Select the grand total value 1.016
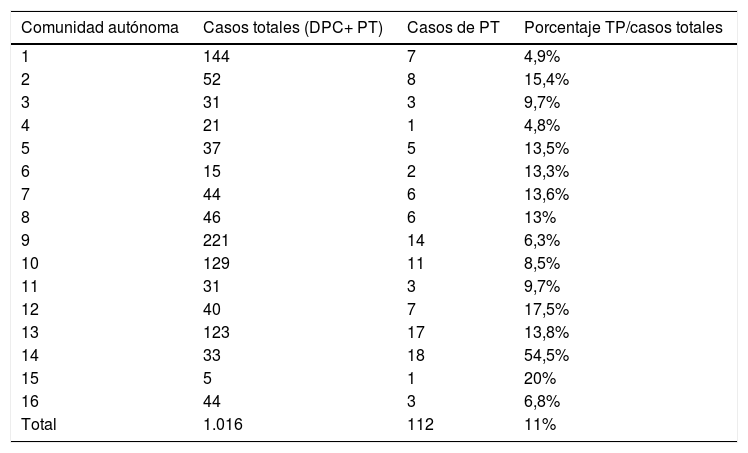748x453 pixels. point(224,424)
